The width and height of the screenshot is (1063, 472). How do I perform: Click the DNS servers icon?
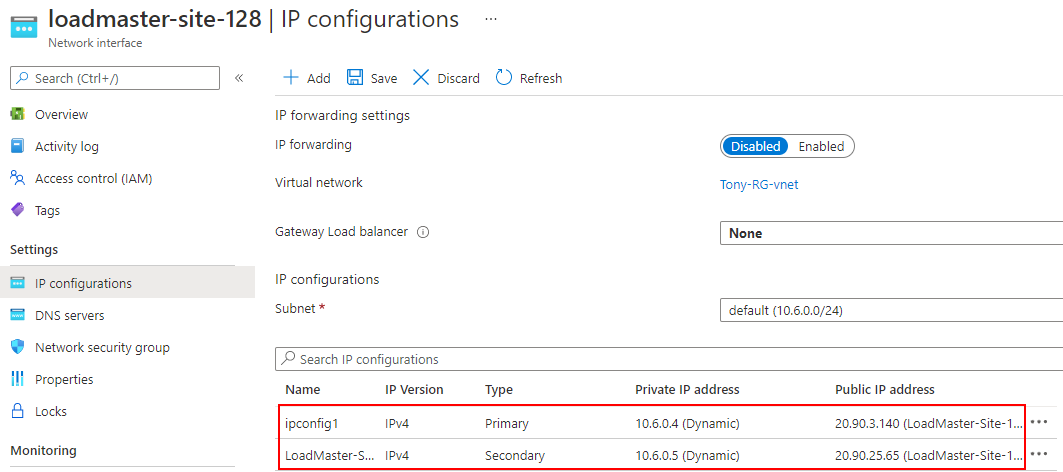point(18,315)
